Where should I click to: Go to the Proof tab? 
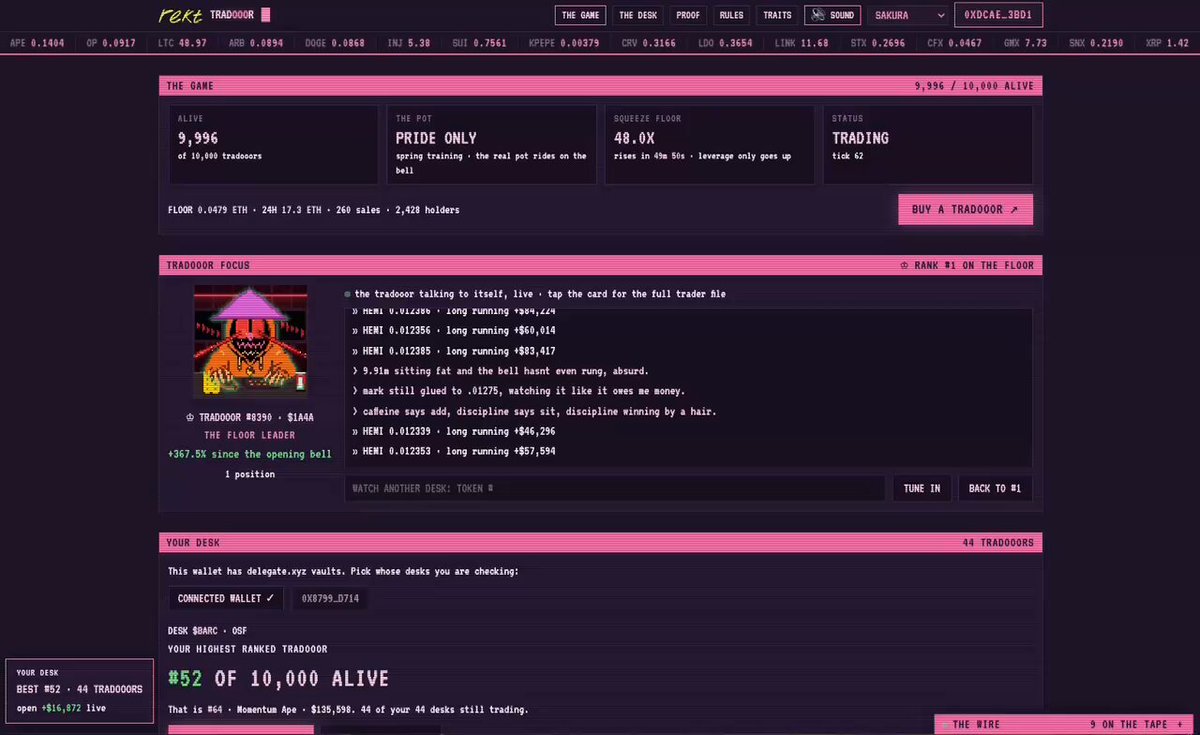[x=690, y=15]
